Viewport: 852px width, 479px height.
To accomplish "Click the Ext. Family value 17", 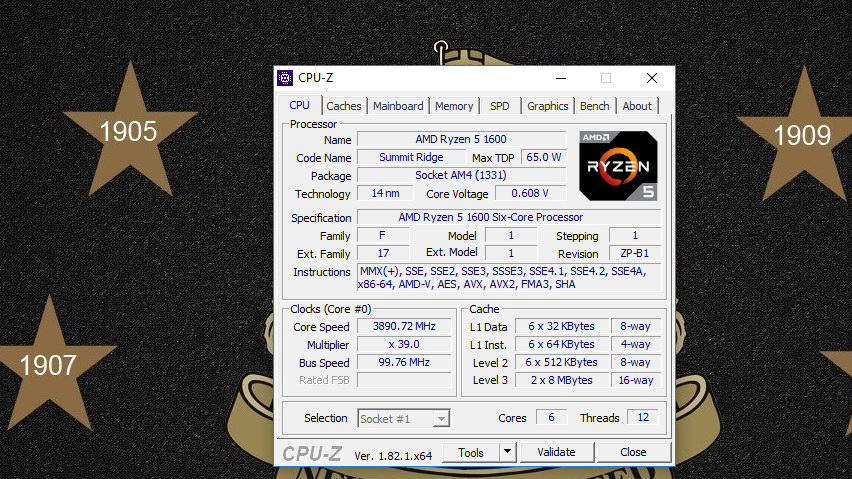I will (x=383, y=253).
